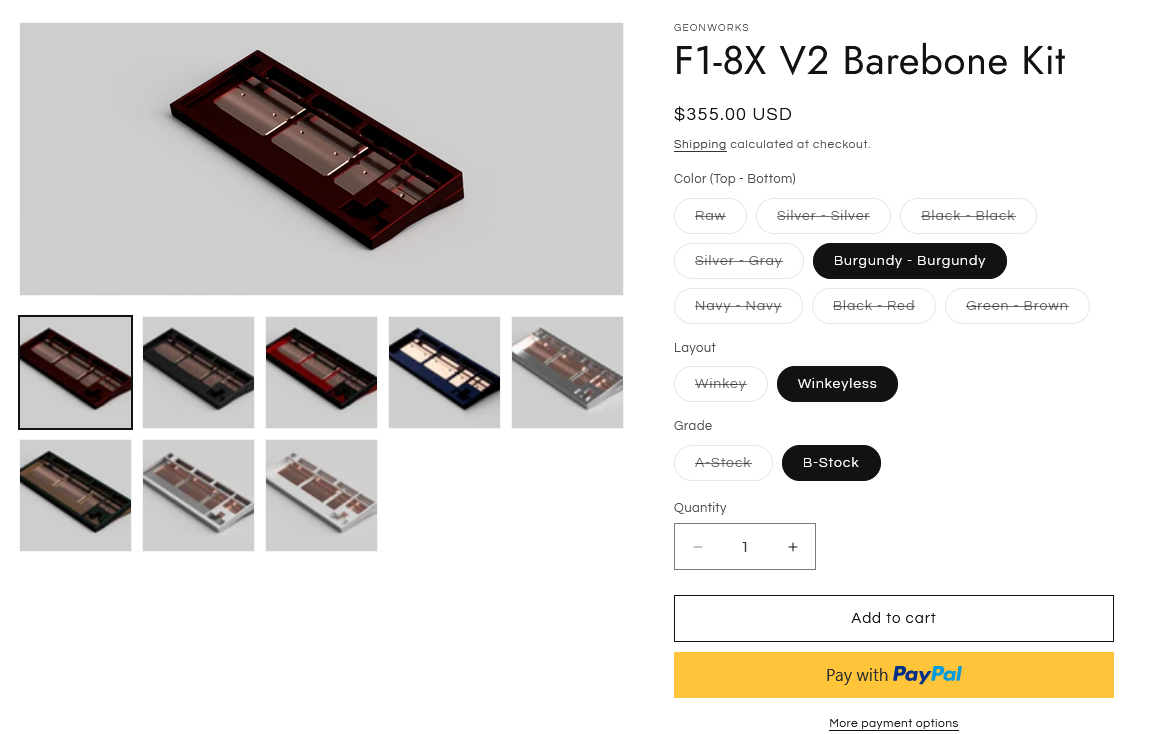Select the Green - Brown color option

click(1016, 306)
